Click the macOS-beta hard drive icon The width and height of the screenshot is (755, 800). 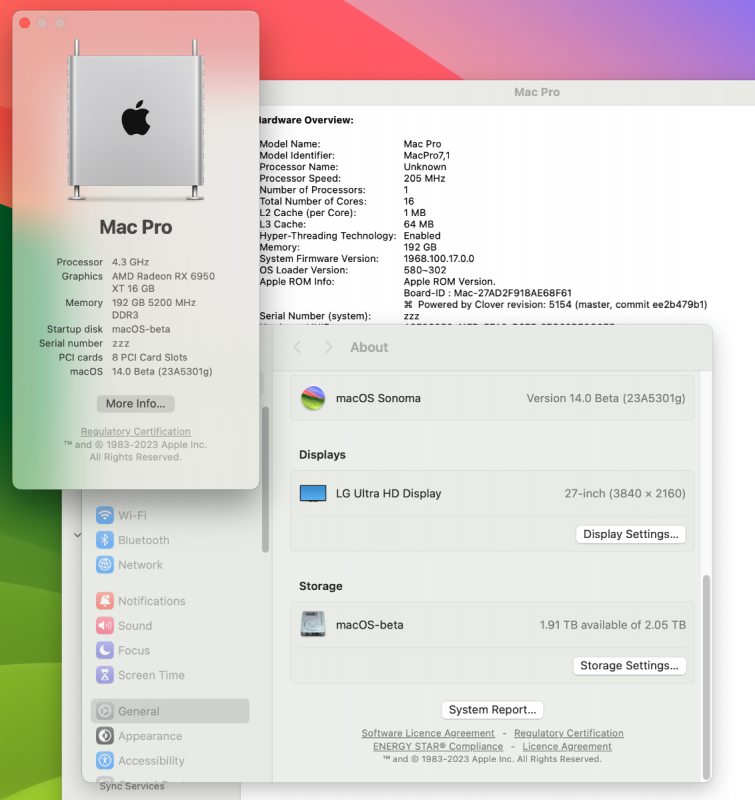(x=313, y=624)
